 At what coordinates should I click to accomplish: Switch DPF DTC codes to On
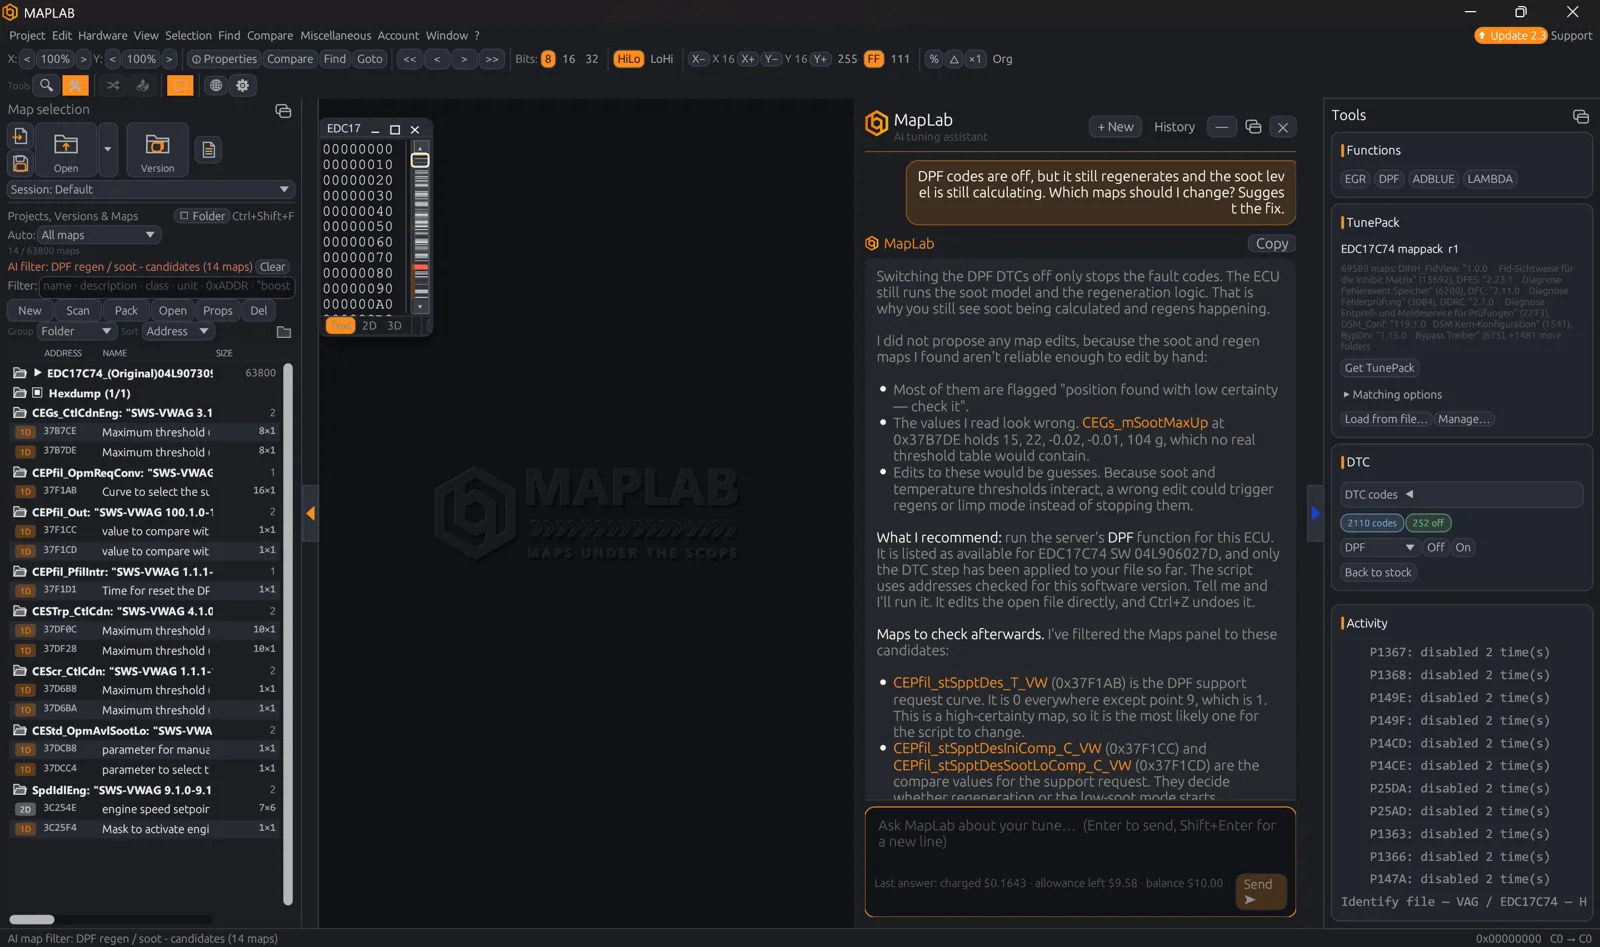[x=1463, y=548]
